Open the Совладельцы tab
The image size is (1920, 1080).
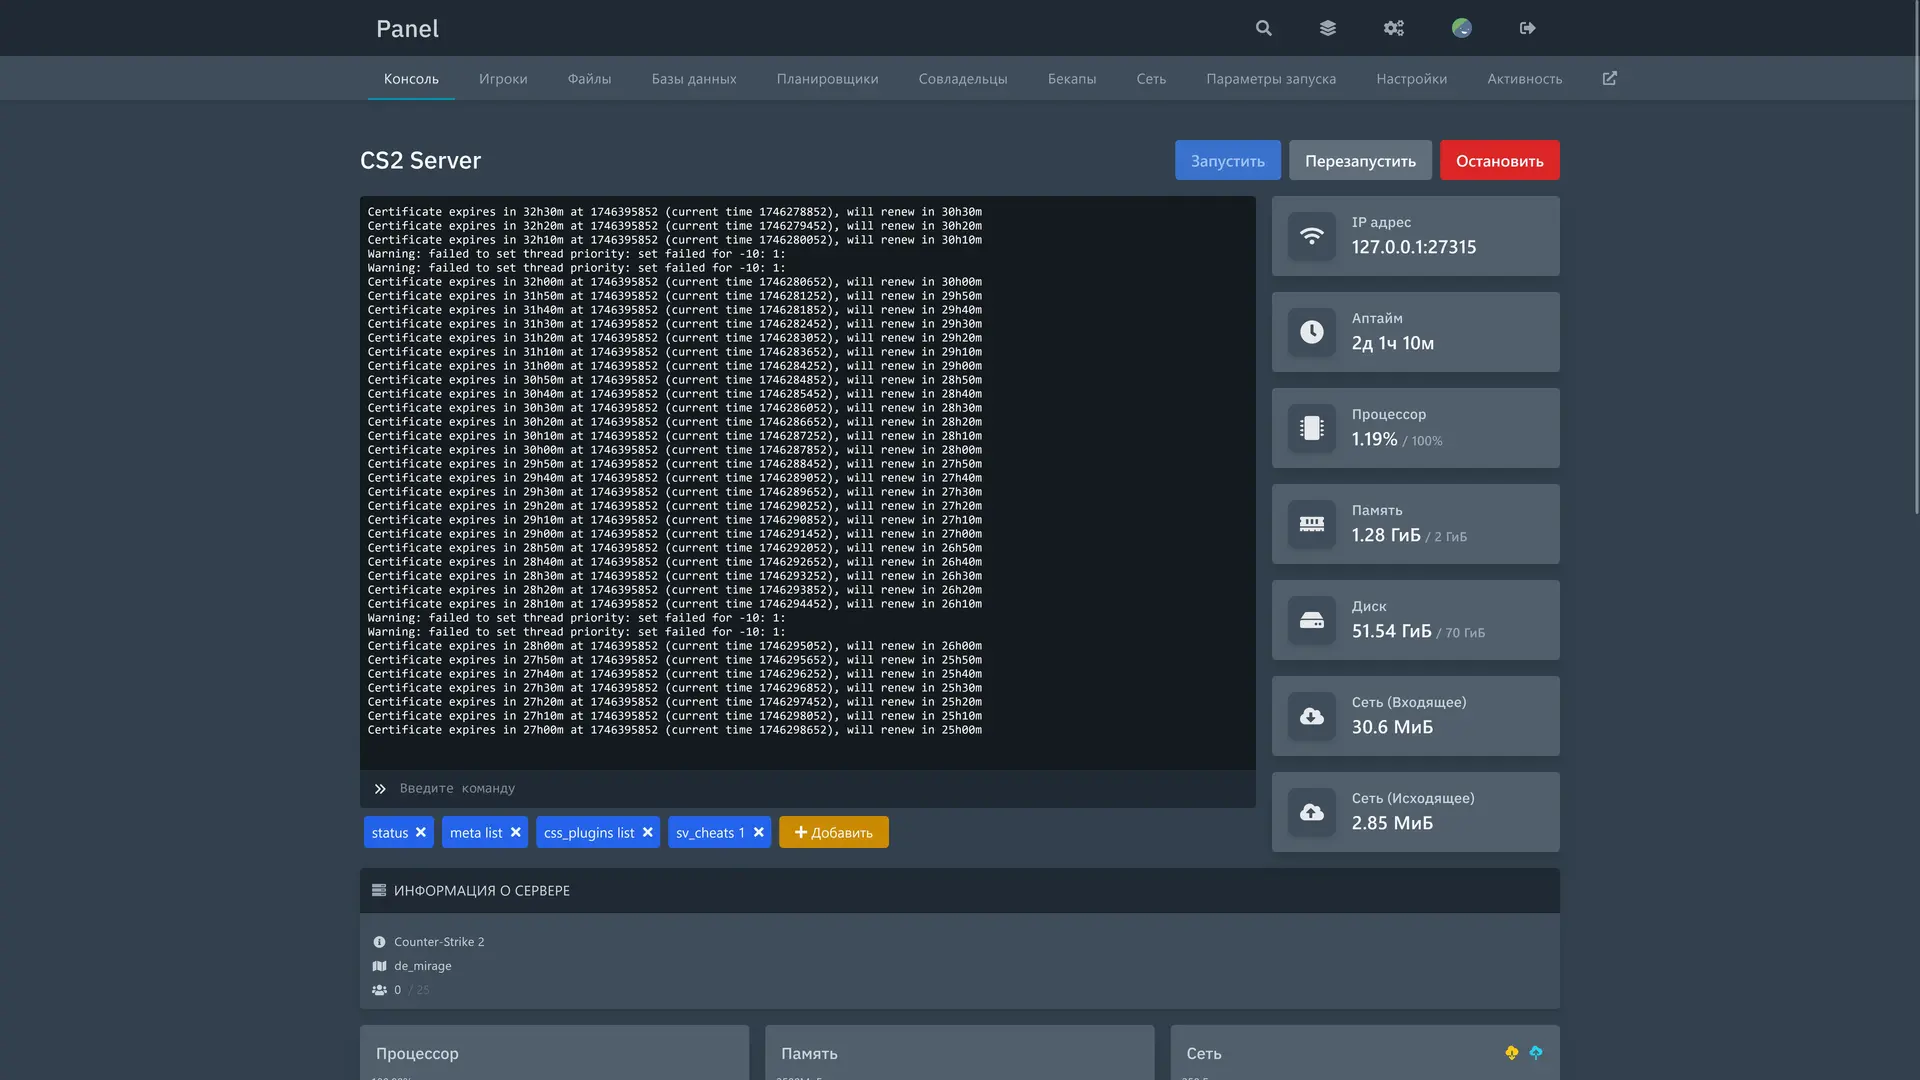click(x=963, y=78)
